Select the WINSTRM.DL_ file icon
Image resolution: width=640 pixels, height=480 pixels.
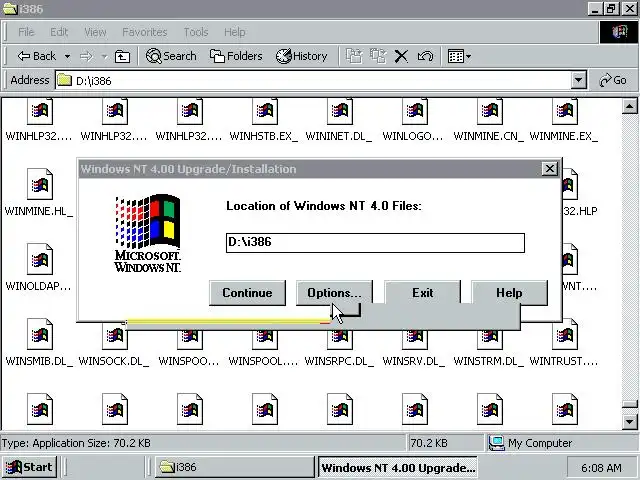pos(490,340)
